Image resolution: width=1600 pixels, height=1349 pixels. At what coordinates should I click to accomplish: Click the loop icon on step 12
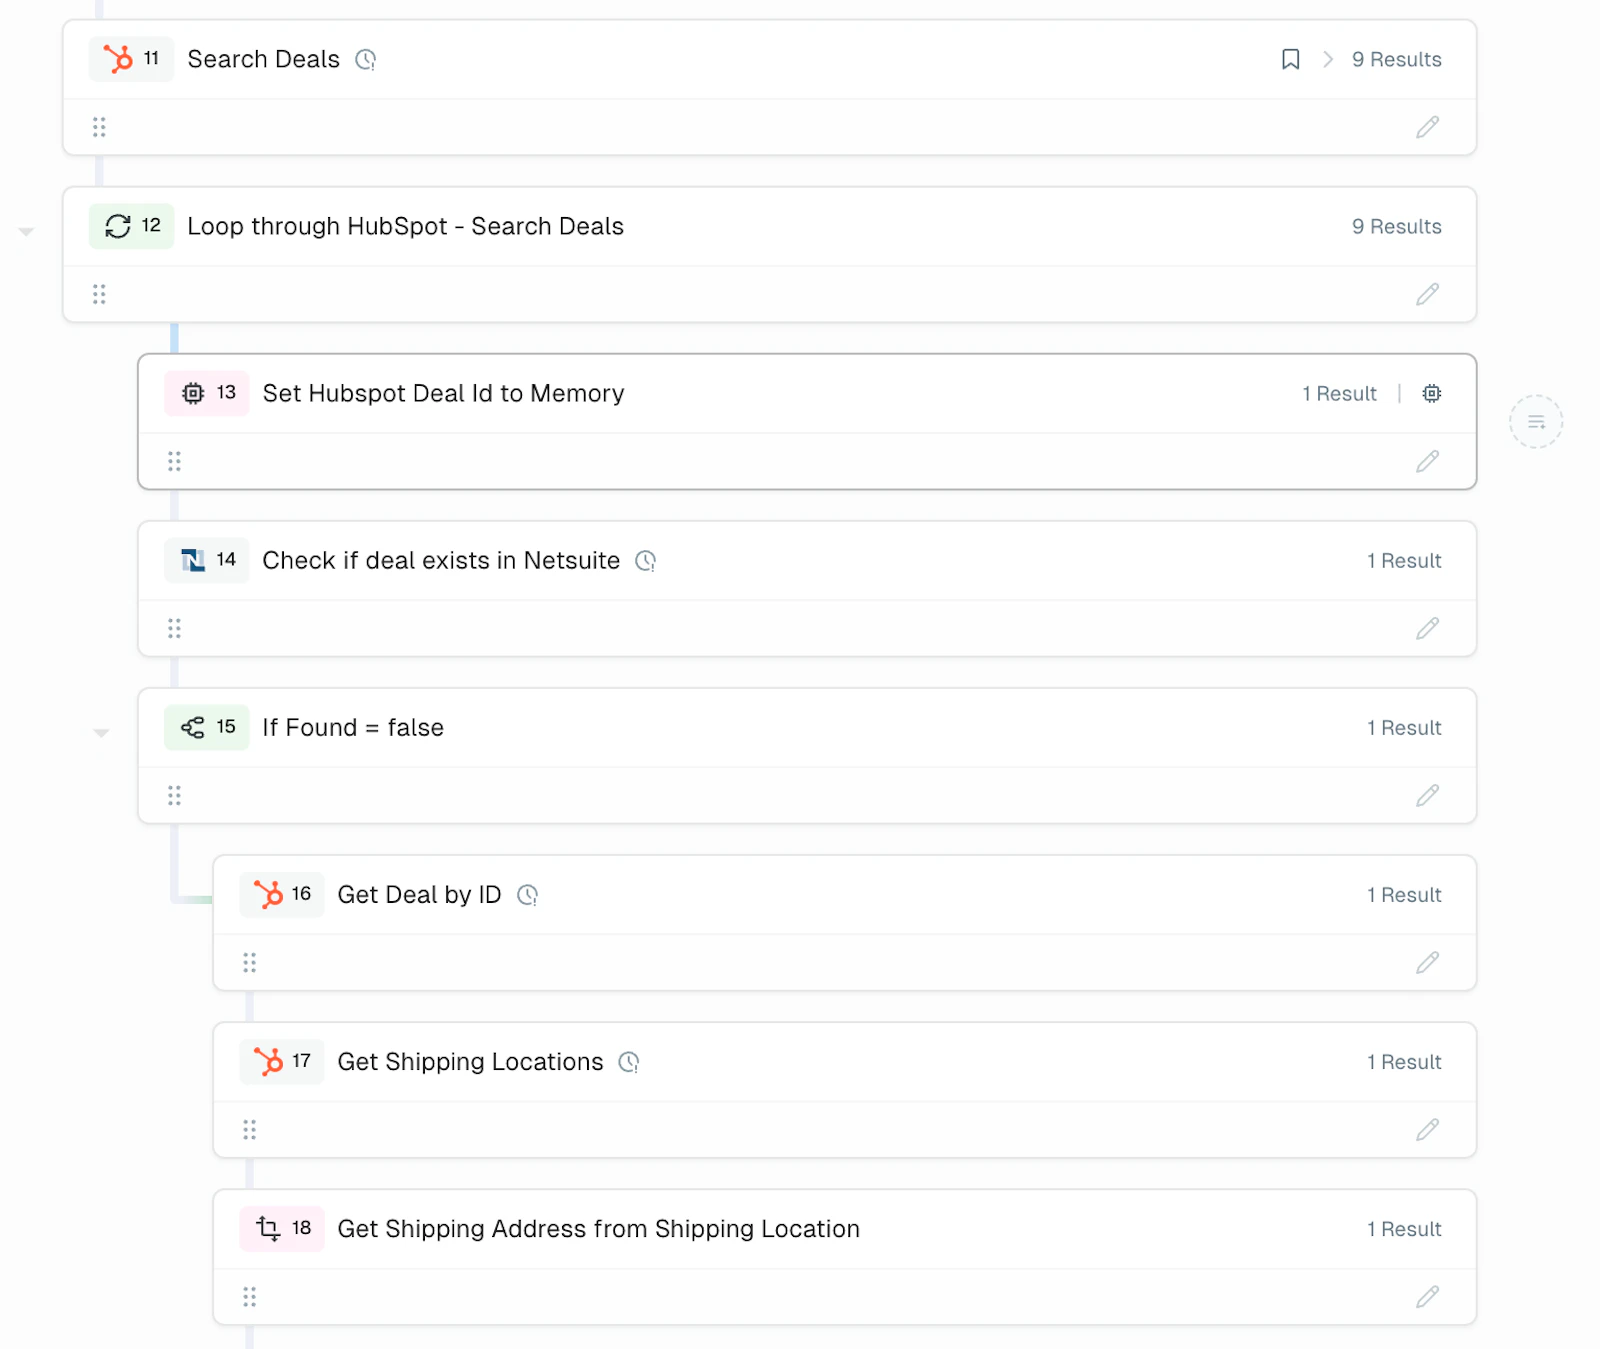118,226
